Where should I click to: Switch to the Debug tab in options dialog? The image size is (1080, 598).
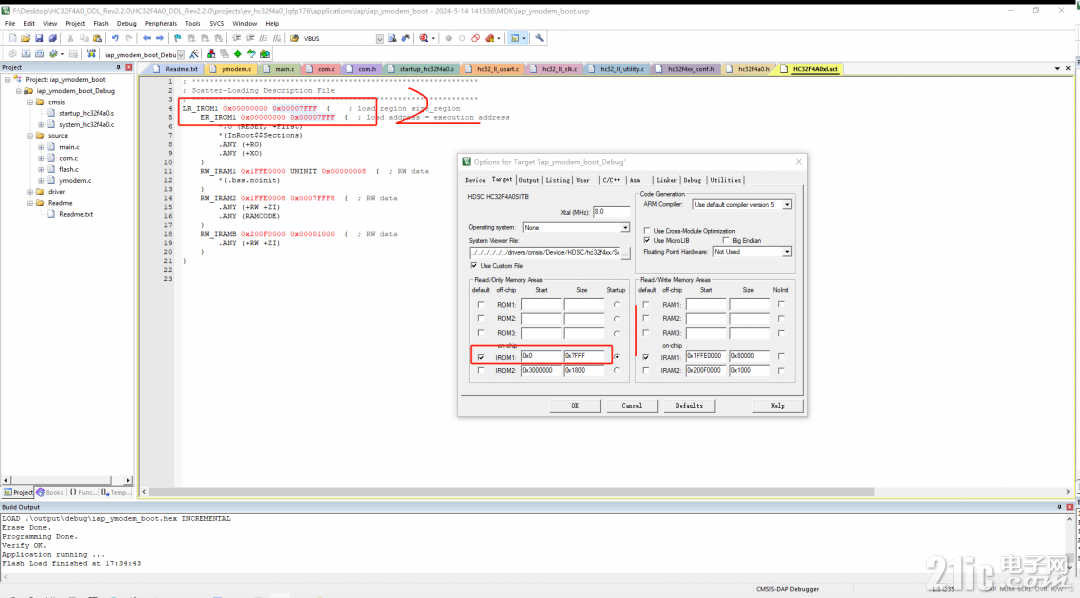(x=692, y=181)
